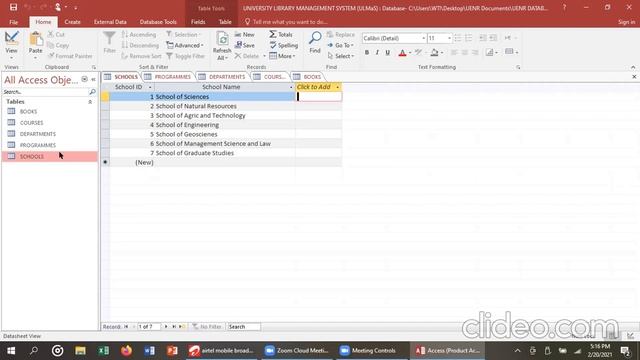Viewport: 640px width, 360px height.
Task: Click Remove Sort
Action: pyautogui.click(x=141, y=56)
